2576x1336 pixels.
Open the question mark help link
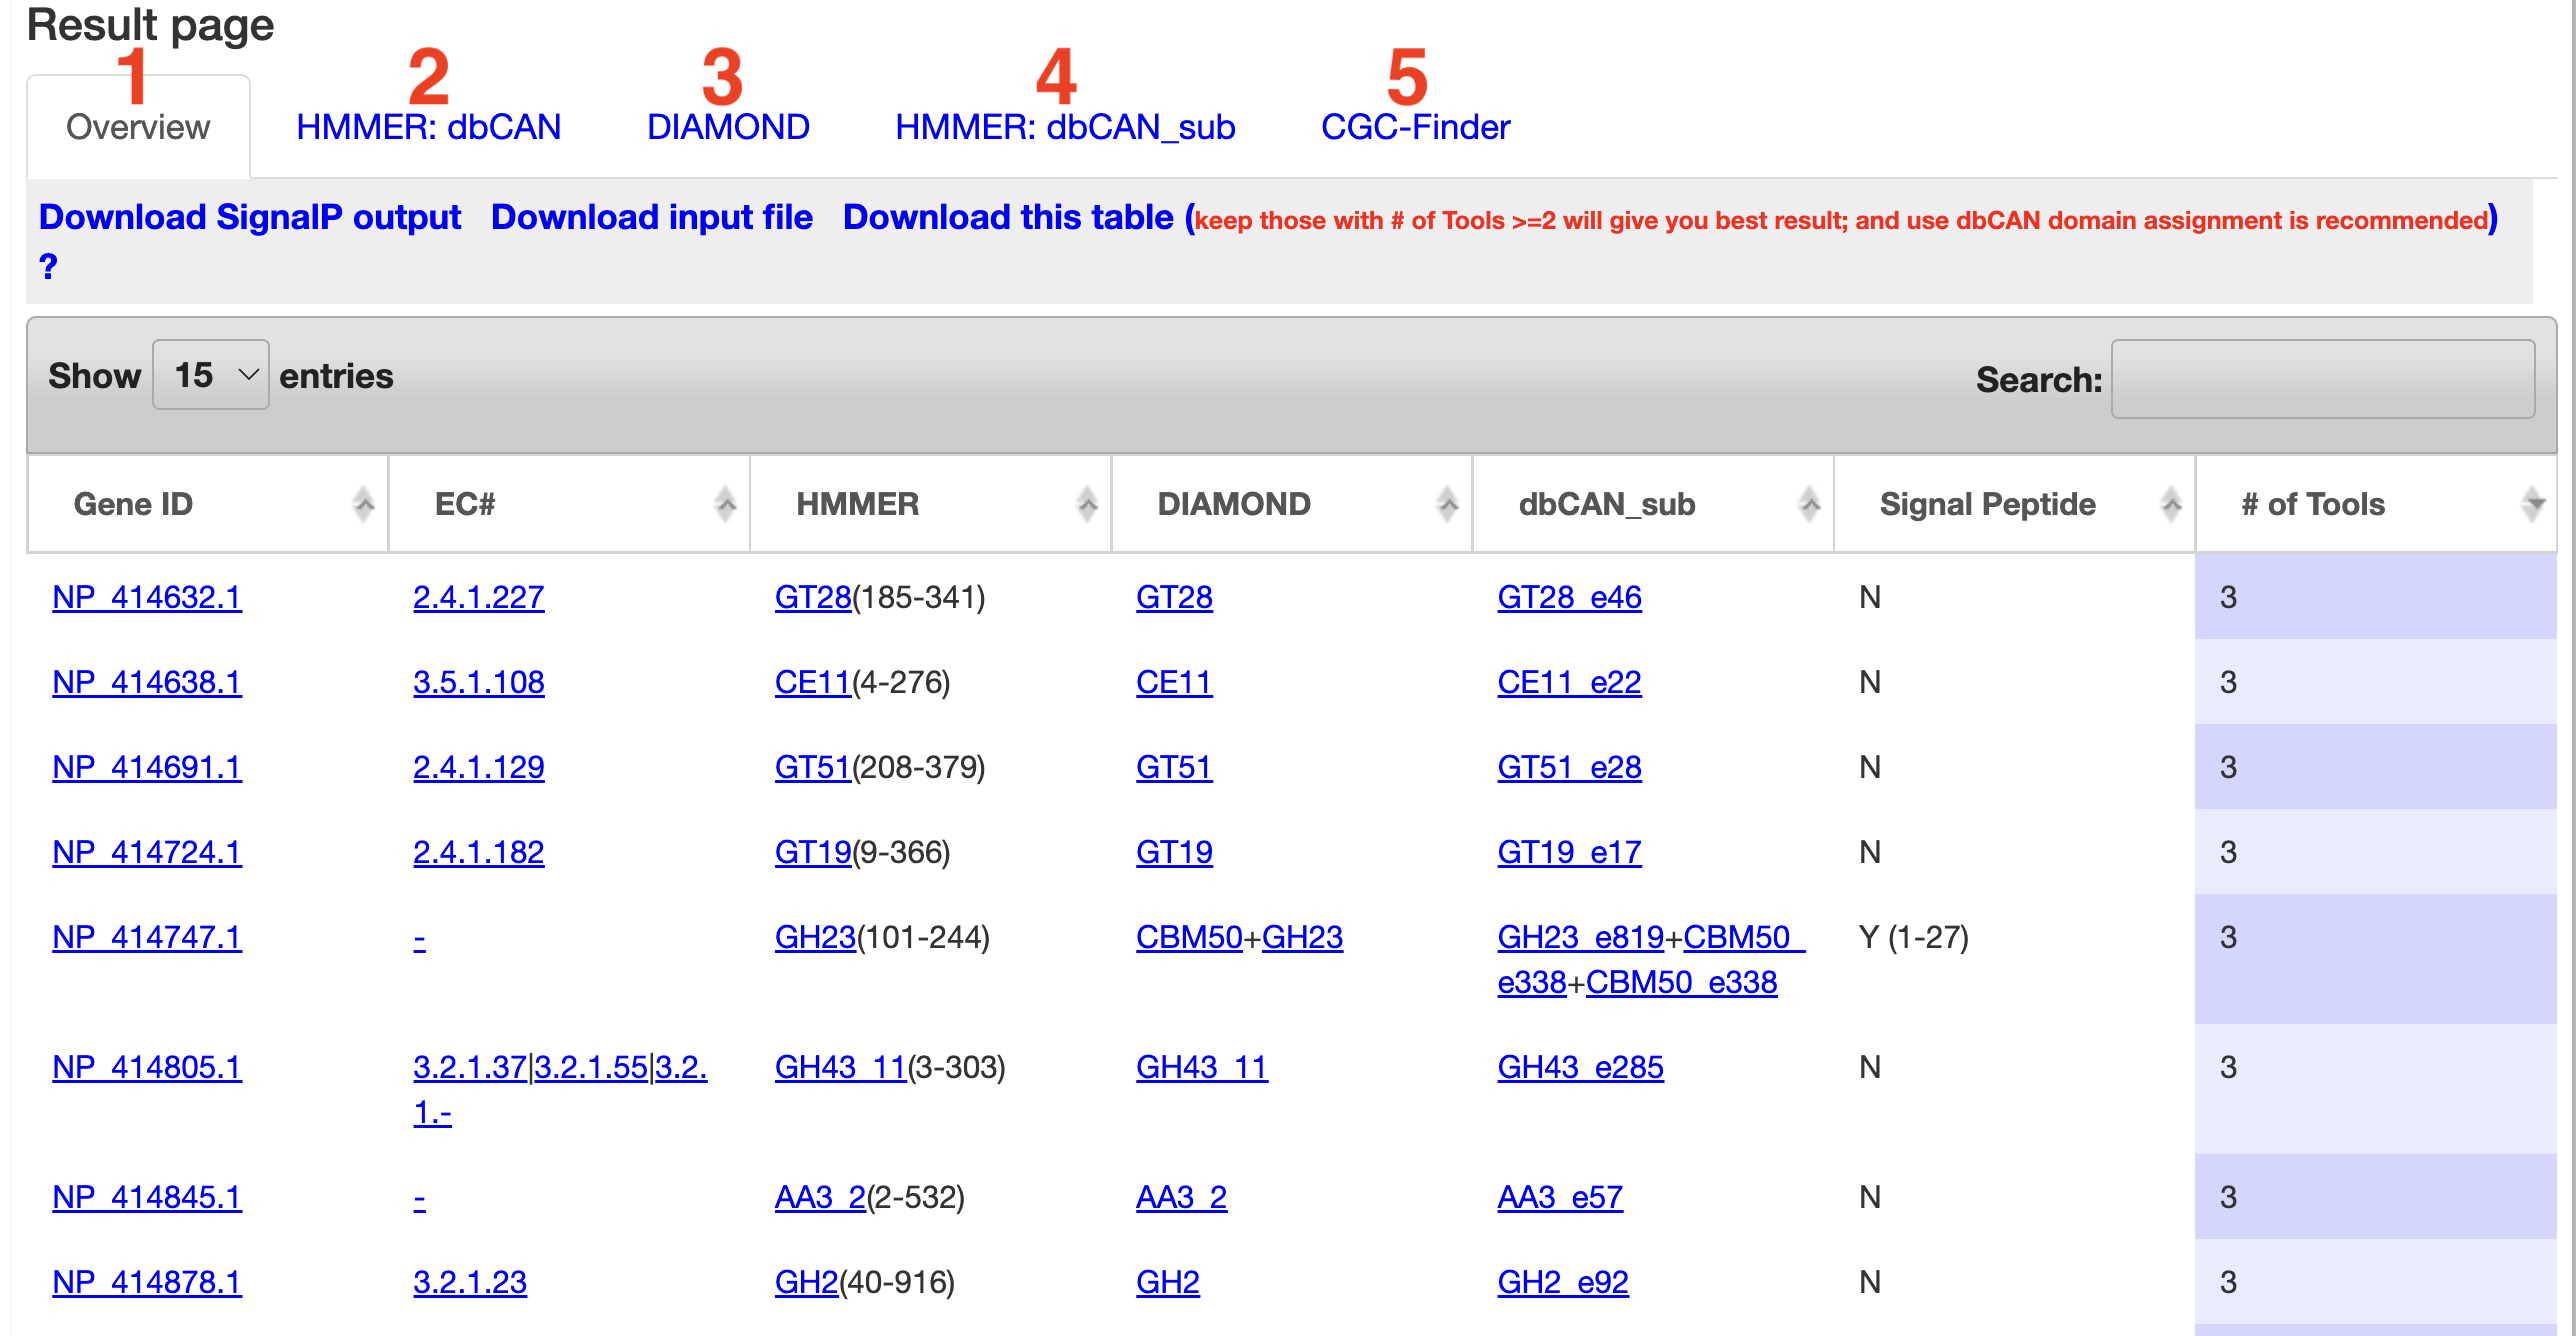[48, 266]
